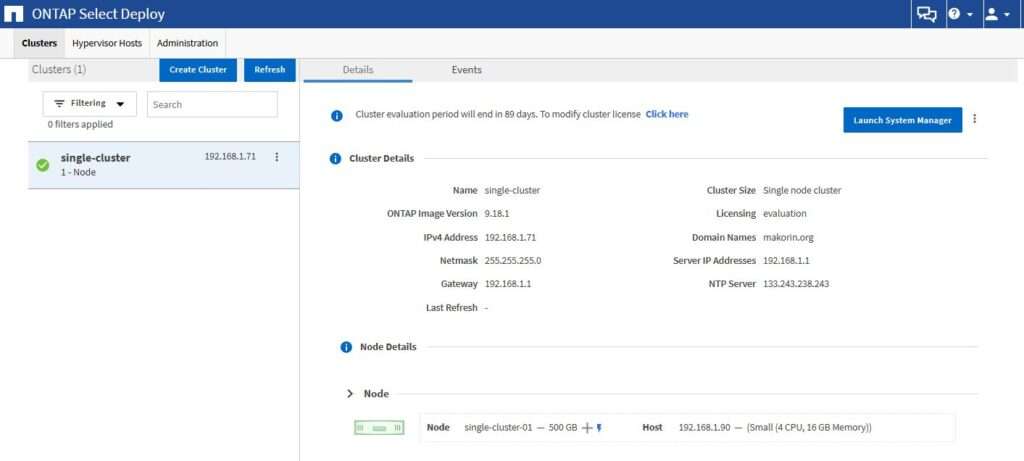Select the Events tab

(466, 70)
